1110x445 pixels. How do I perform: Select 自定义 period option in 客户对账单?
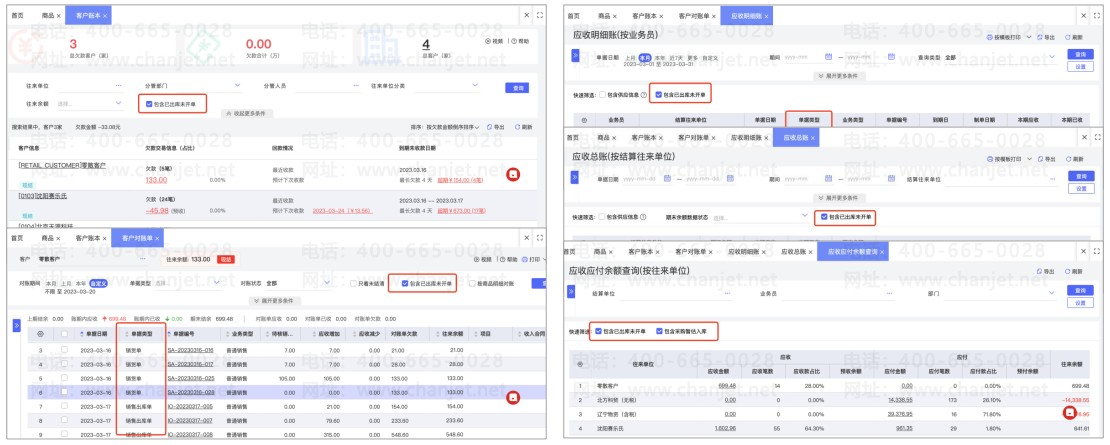pyautogui.click(x=98, y=283)
